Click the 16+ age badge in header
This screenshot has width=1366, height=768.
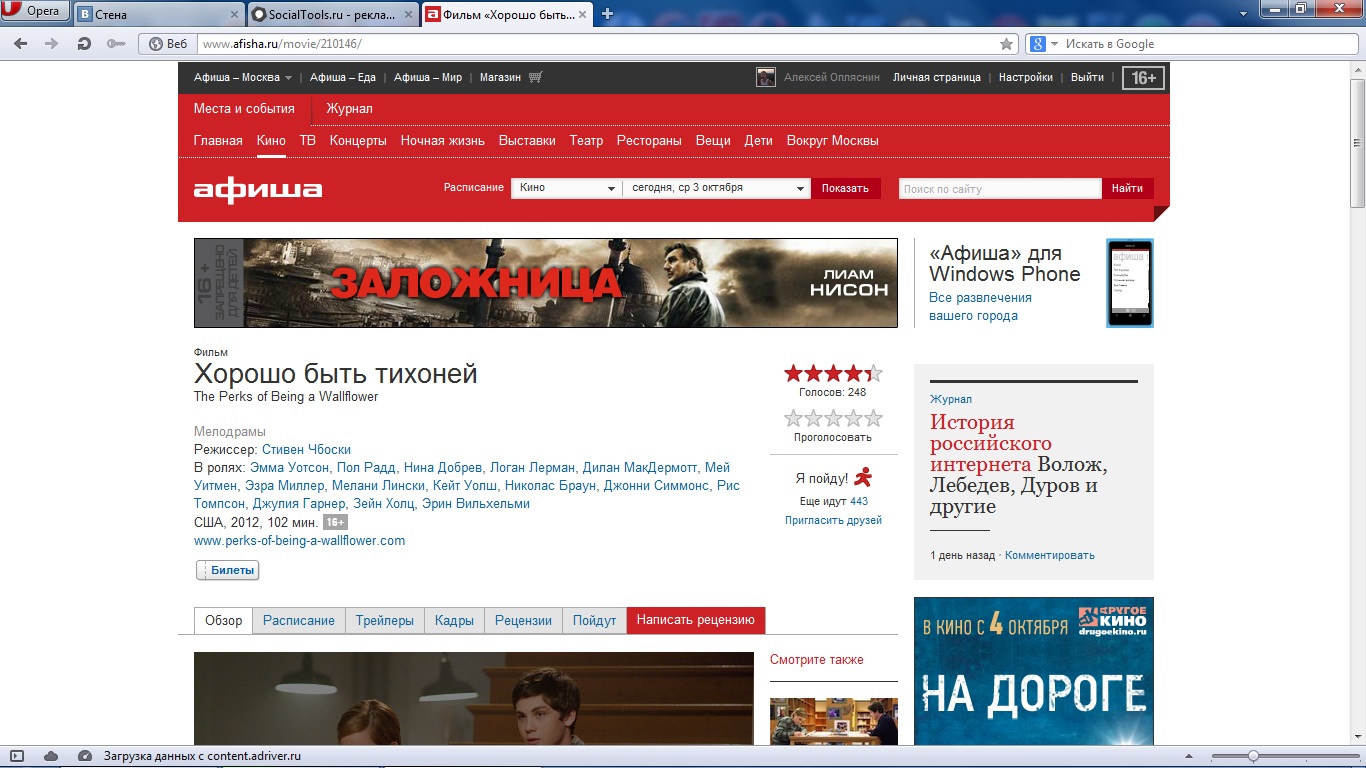coord(1144,78)
